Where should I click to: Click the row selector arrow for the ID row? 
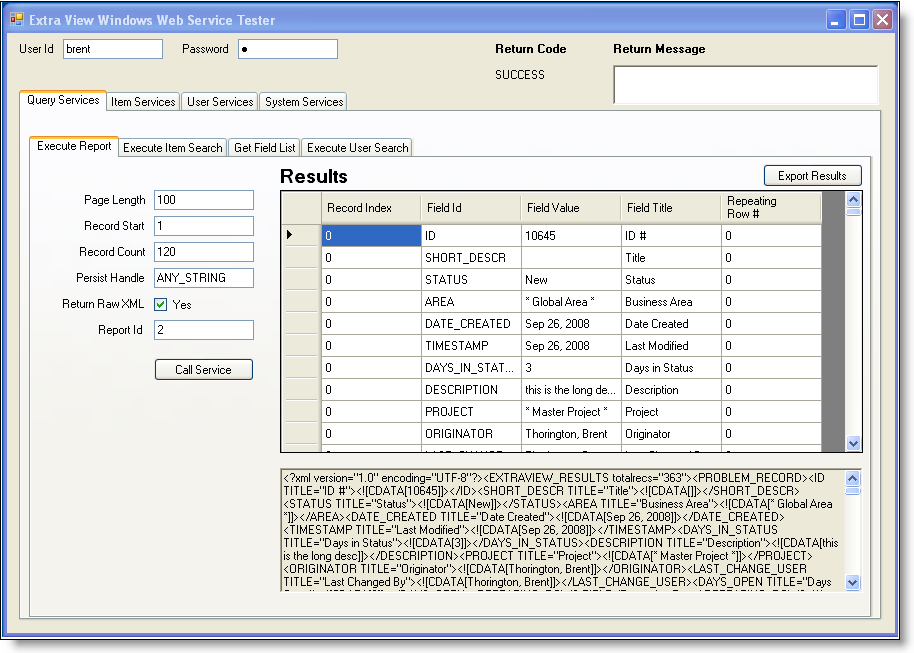[x=301, y=236]
